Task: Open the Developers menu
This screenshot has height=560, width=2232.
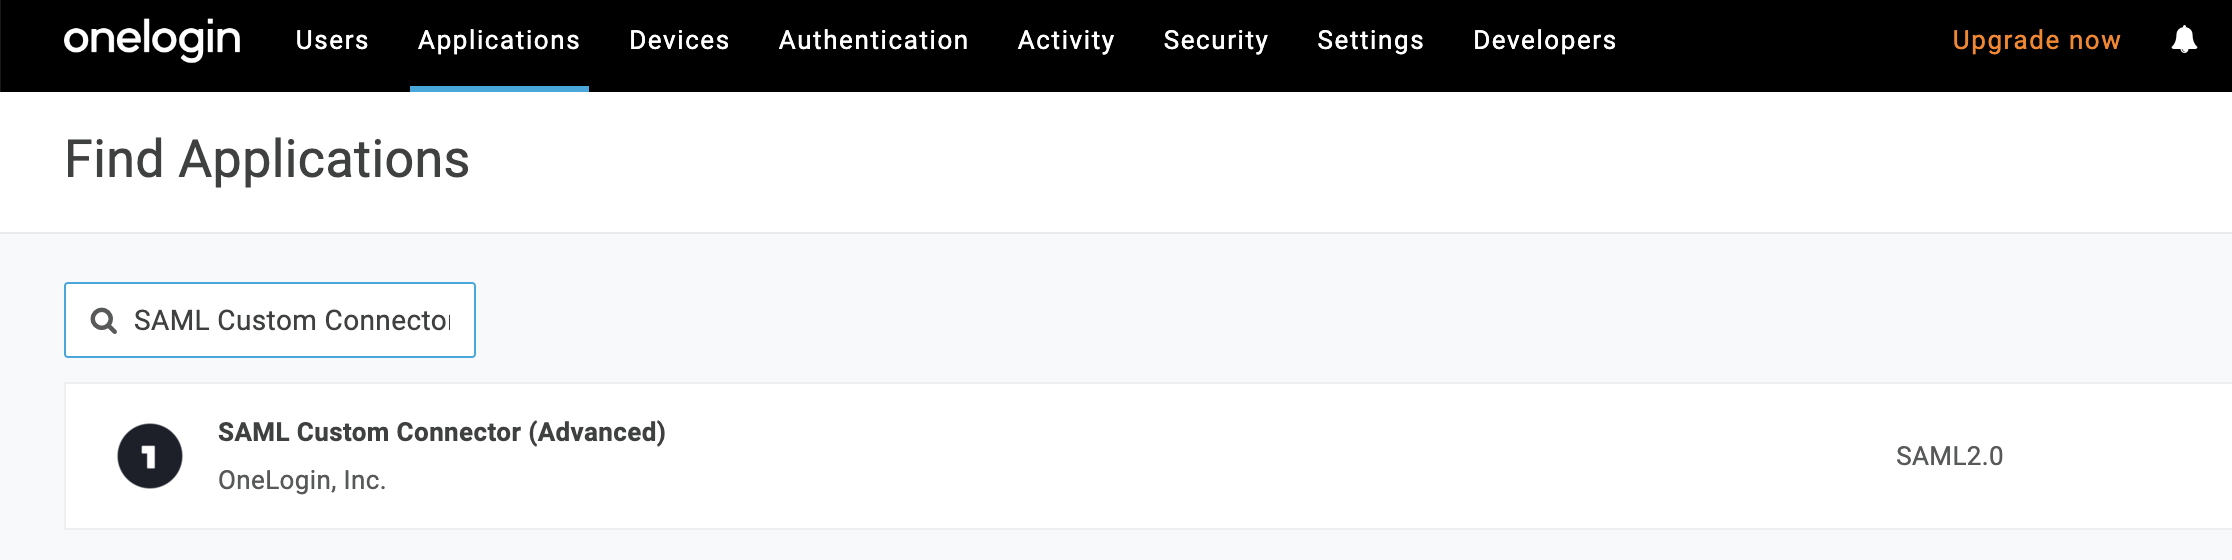Action: (1544, 40)
